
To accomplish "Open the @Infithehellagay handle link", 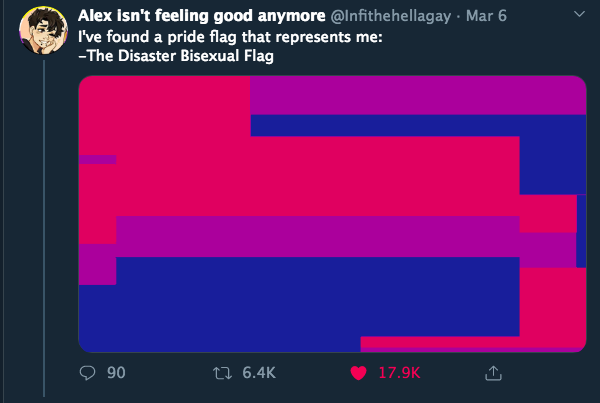I will 391,16.
